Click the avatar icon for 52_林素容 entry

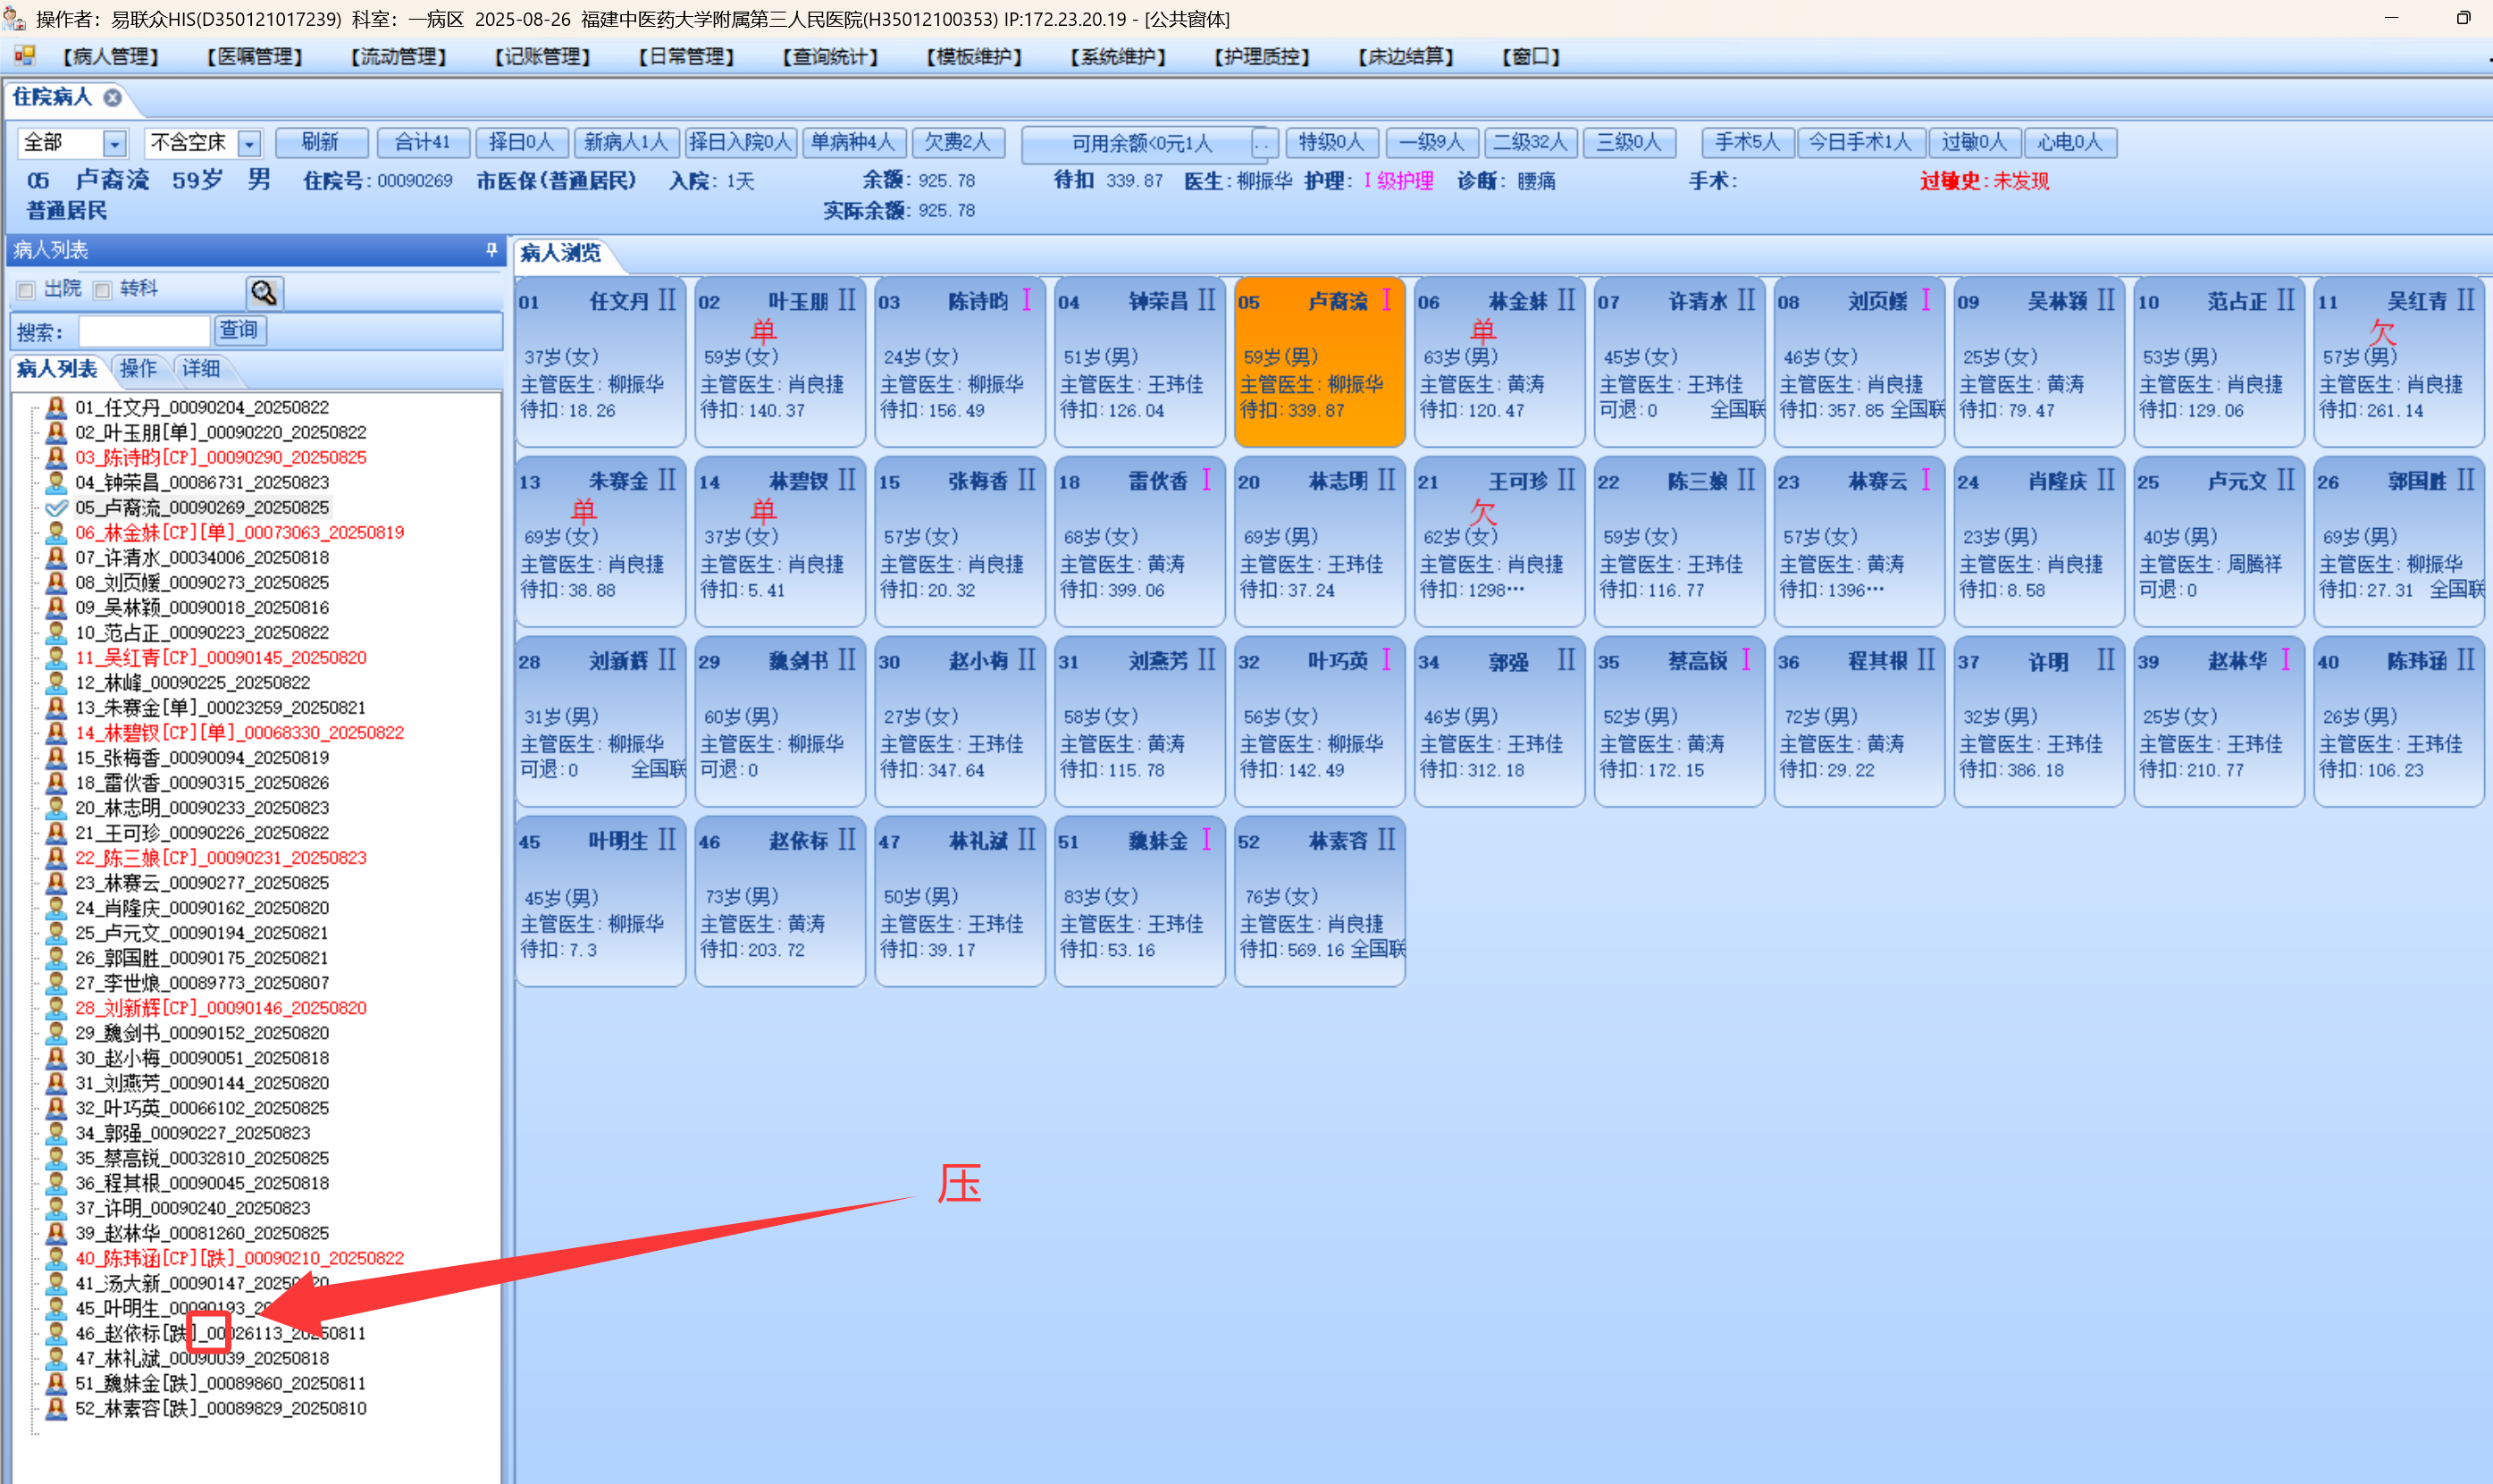(57, 1408)
